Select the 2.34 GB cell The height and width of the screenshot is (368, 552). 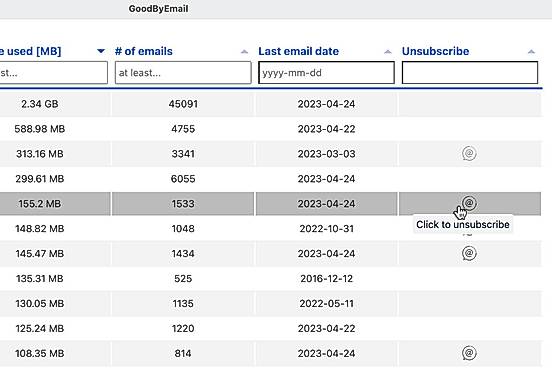click(x=55, y=104)
